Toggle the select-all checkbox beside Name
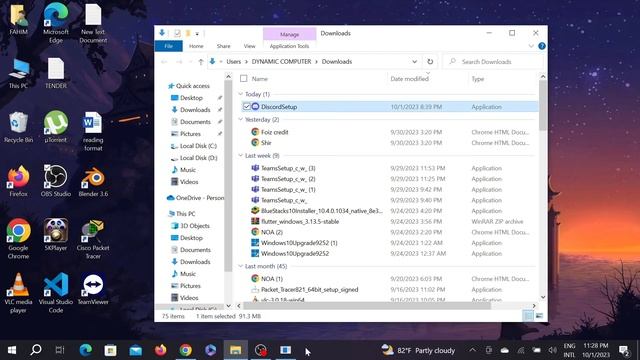This screenshot has width=640, height=360. click(244, 78)
